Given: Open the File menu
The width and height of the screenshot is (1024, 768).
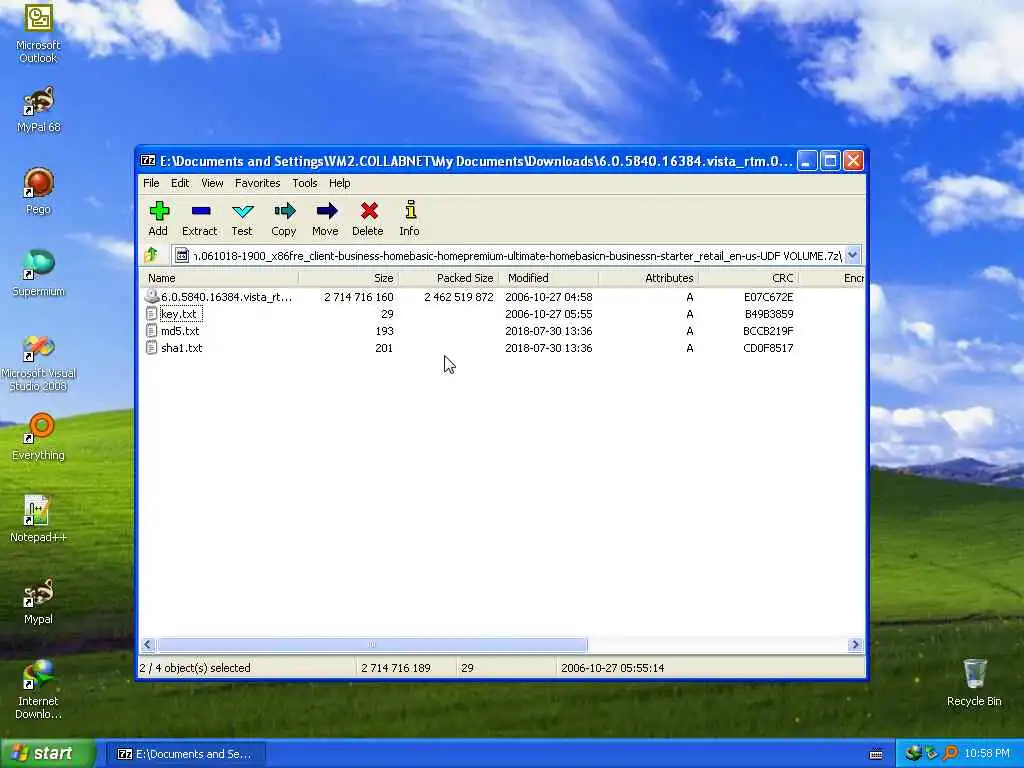Looking at the screenshot, I should coord(151,183).
